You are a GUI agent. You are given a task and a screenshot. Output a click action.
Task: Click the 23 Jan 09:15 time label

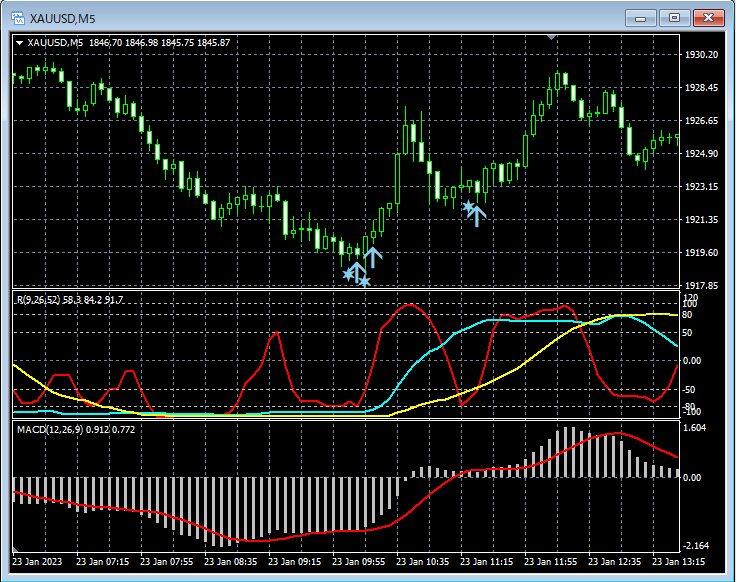pyautogui.click(x=295, y=562)
